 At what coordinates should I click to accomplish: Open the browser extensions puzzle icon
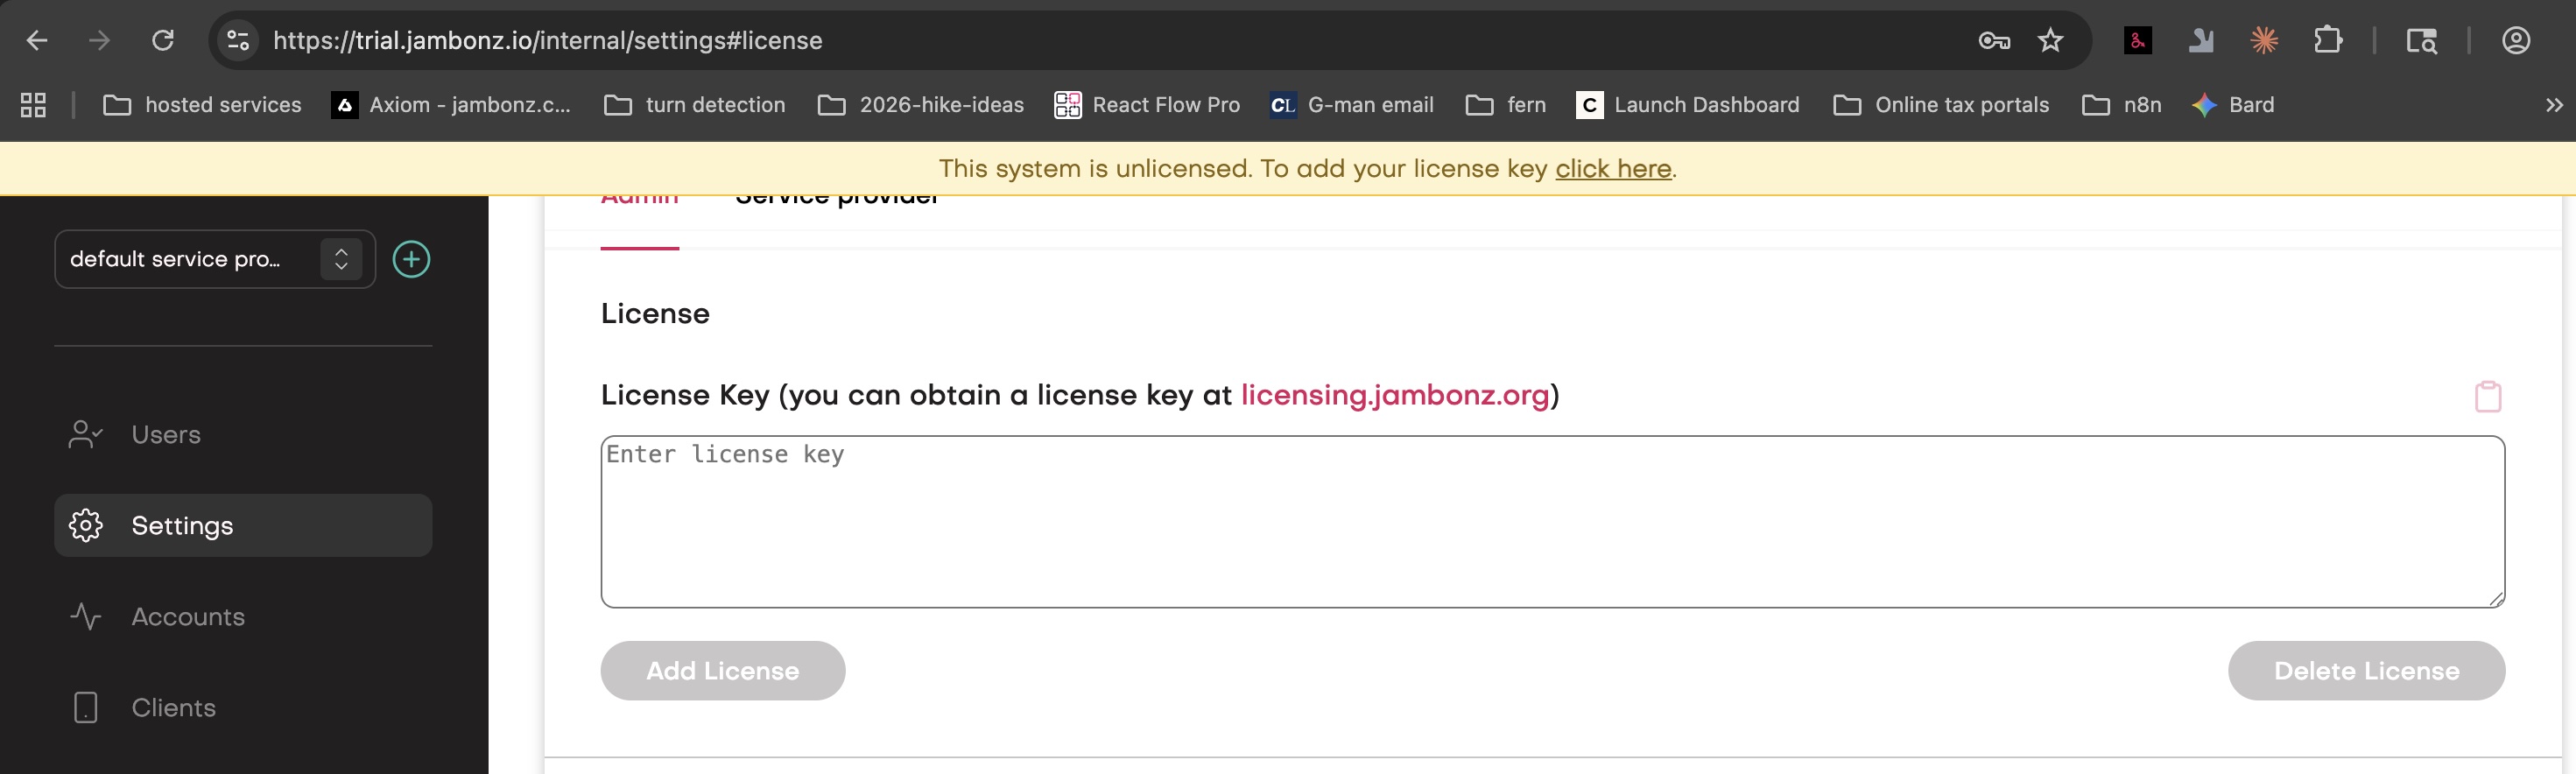pyautogui.click(x=2329, y=40)
